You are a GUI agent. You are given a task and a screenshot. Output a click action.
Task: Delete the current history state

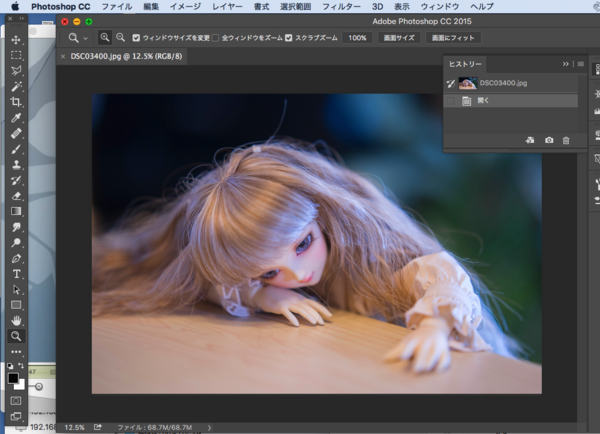coord(566,140)
